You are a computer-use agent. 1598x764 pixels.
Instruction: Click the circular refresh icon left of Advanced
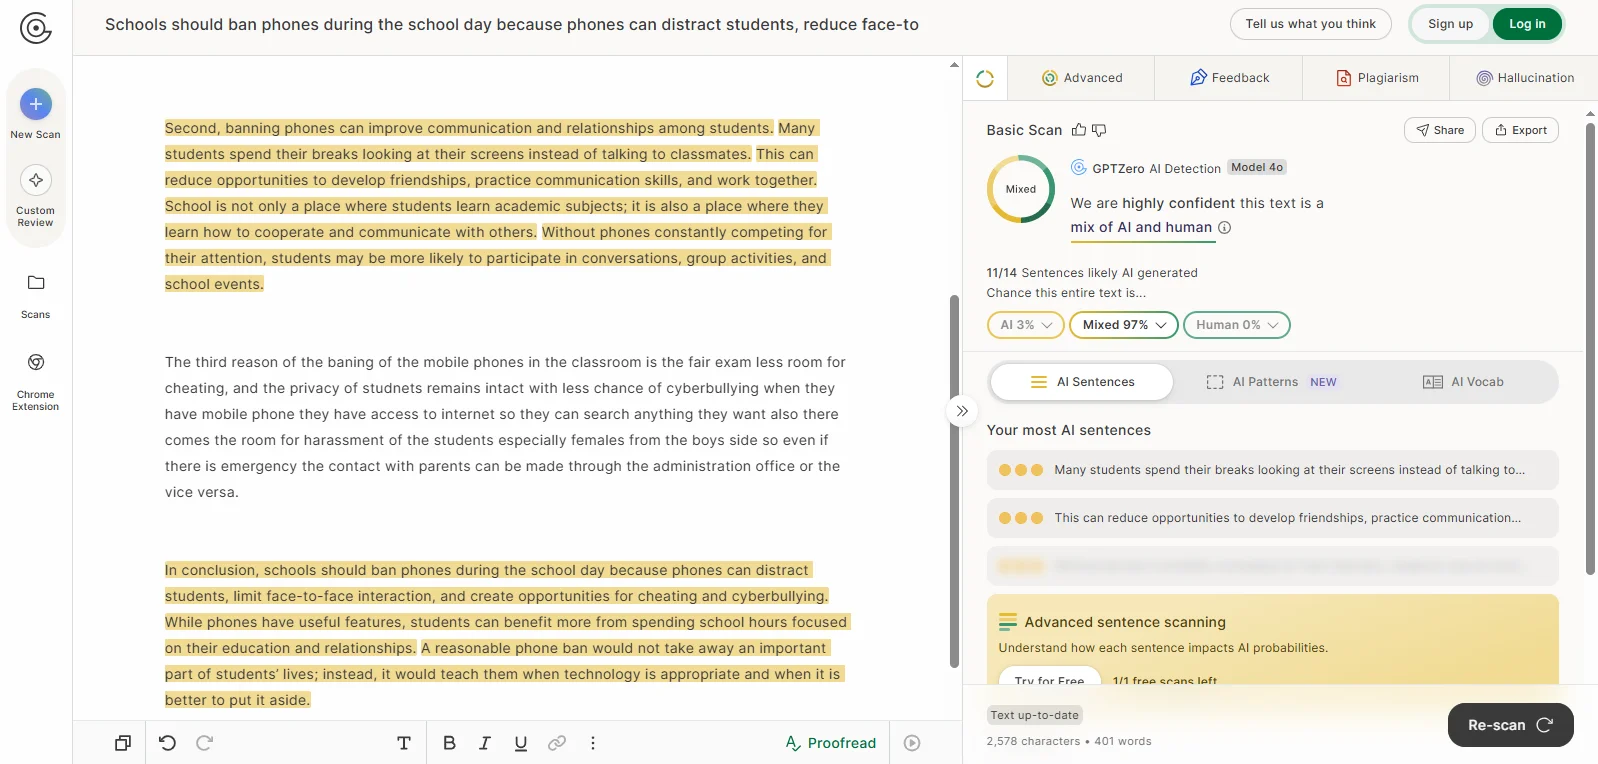[985, 78]
